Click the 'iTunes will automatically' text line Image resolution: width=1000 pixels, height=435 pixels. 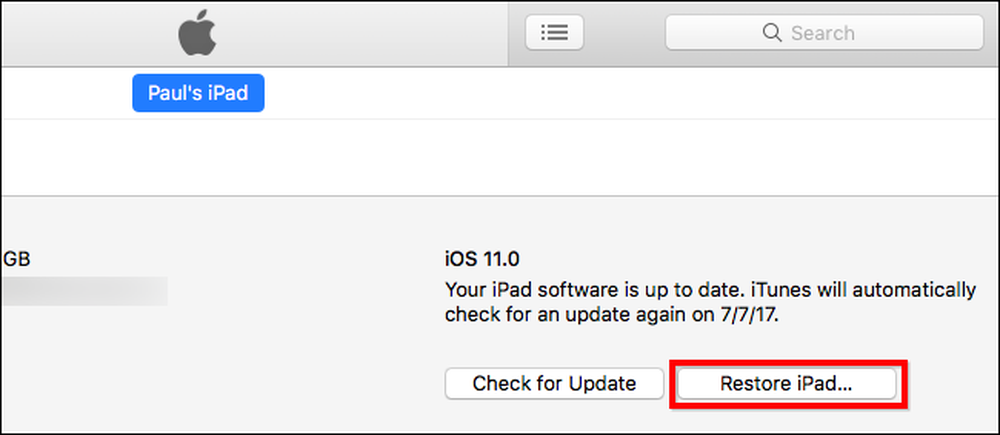860,291
